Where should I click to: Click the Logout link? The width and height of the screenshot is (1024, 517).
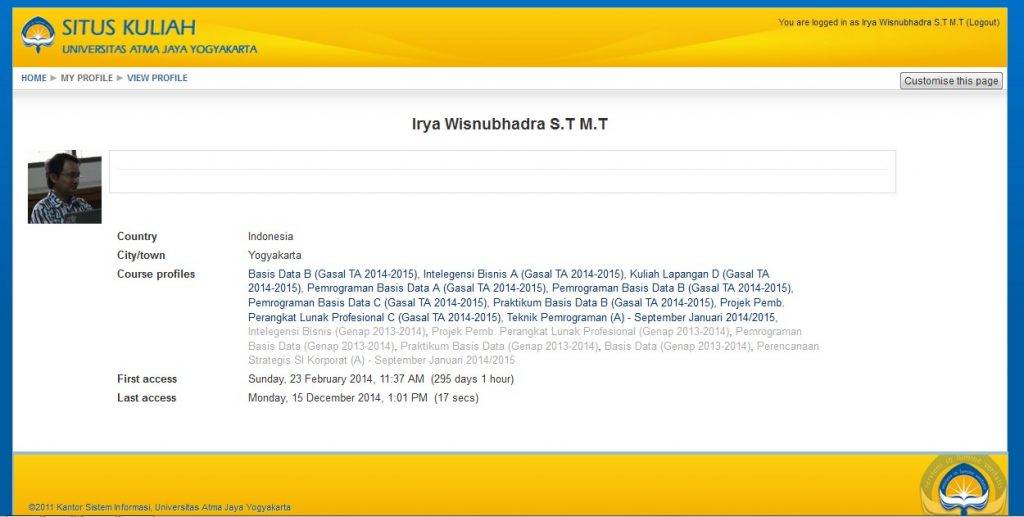point(982,22)
